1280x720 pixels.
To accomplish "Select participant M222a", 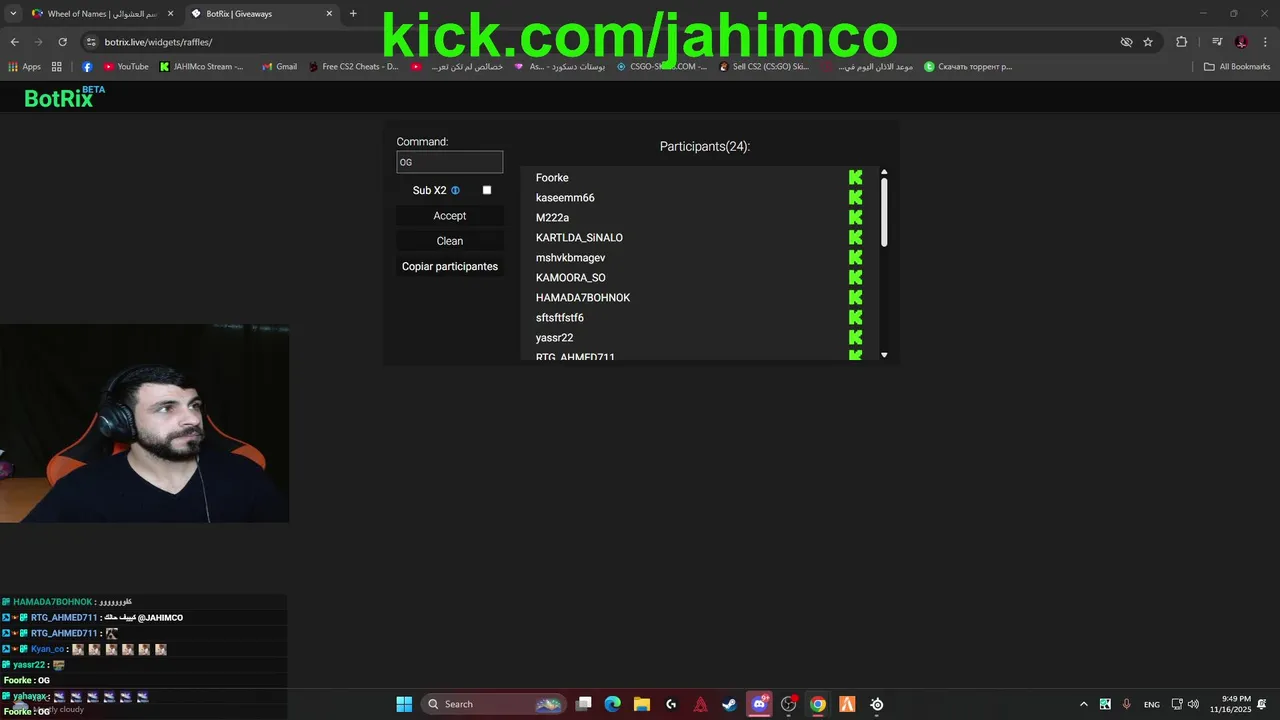I will coord(552,218).
